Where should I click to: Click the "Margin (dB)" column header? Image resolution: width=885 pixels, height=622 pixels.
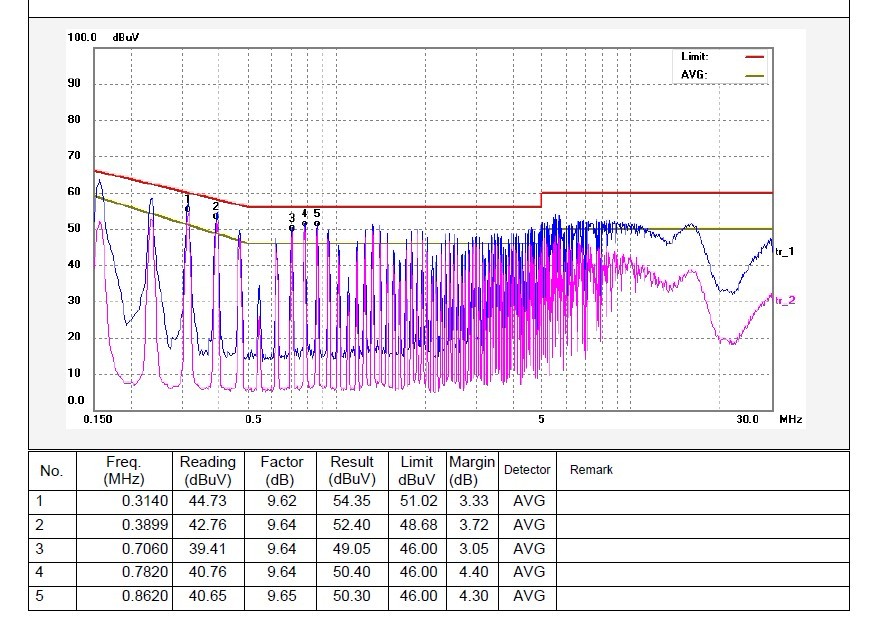(x=472, y=471)
